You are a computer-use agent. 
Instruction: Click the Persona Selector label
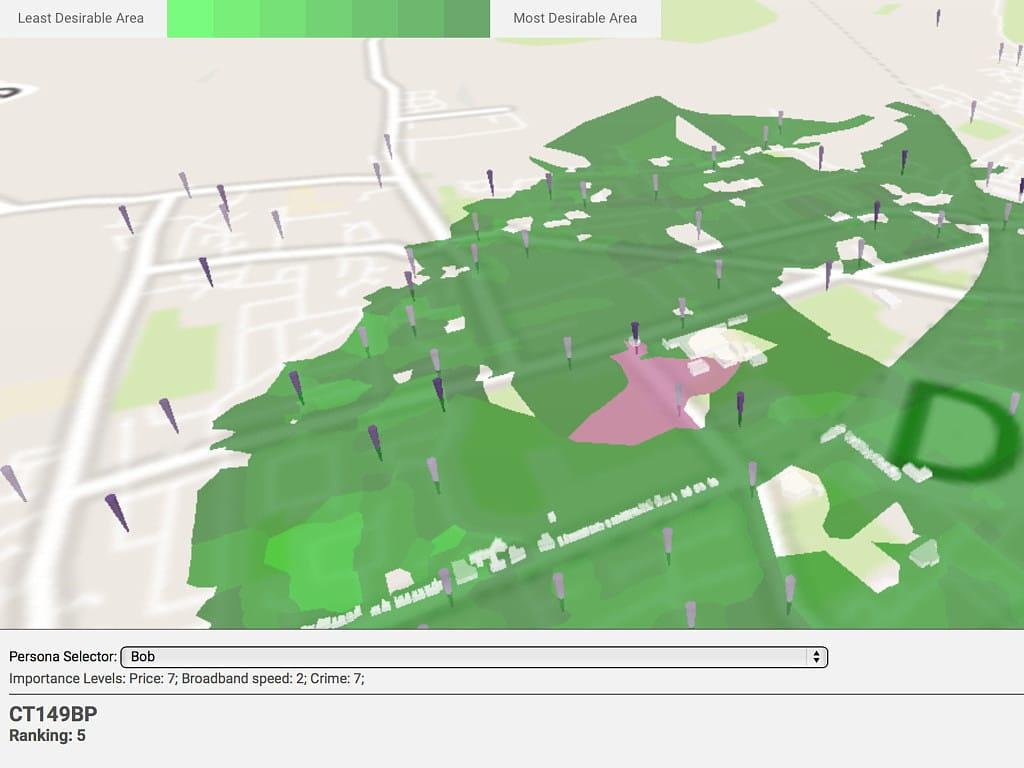63,656
